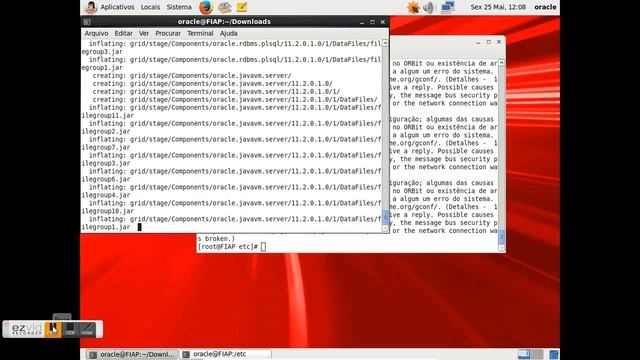Minimize the oracle@FIAP:~/Downloads terminal window

tap(362, 22)
